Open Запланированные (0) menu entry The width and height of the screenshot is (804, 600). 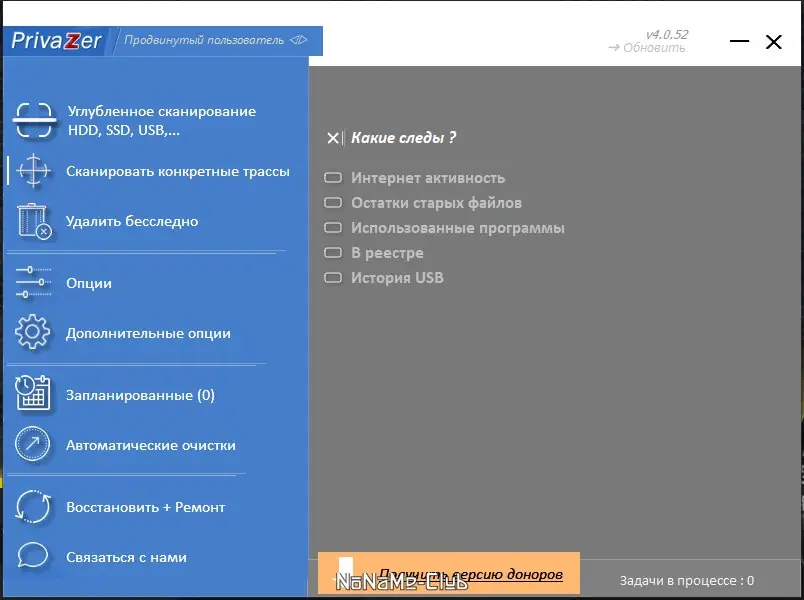click(x=140, y=395)
